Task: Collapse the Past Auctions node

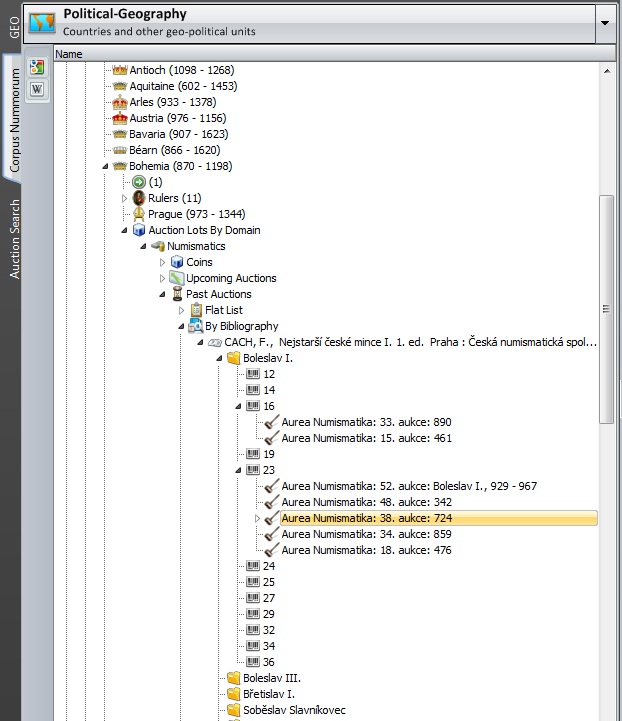Action: [x=162, y=294]
